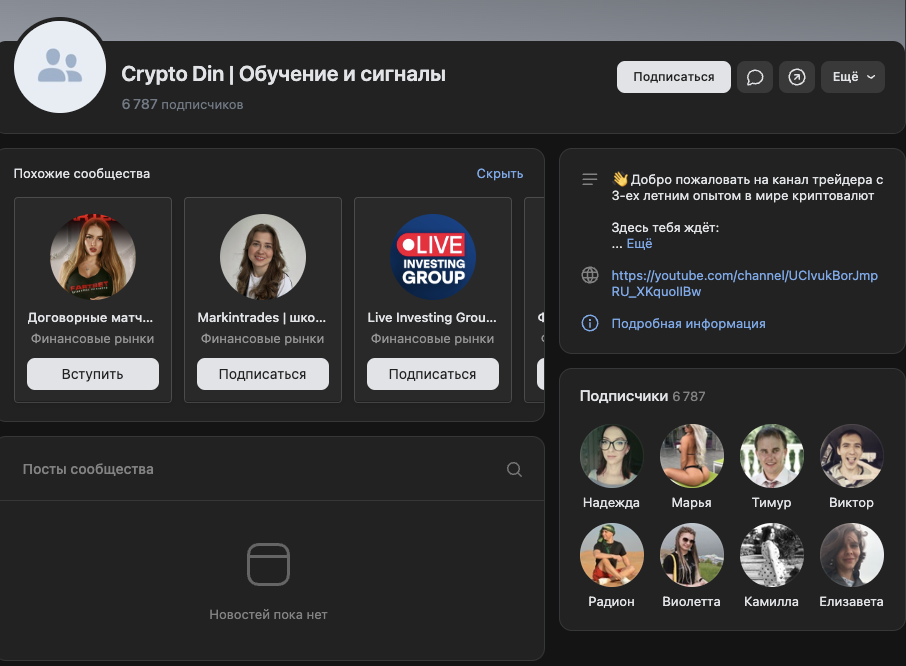This screenshot has height=666, width=906.
Task: Open Подробная информация link
Action: tap(688, 323)
